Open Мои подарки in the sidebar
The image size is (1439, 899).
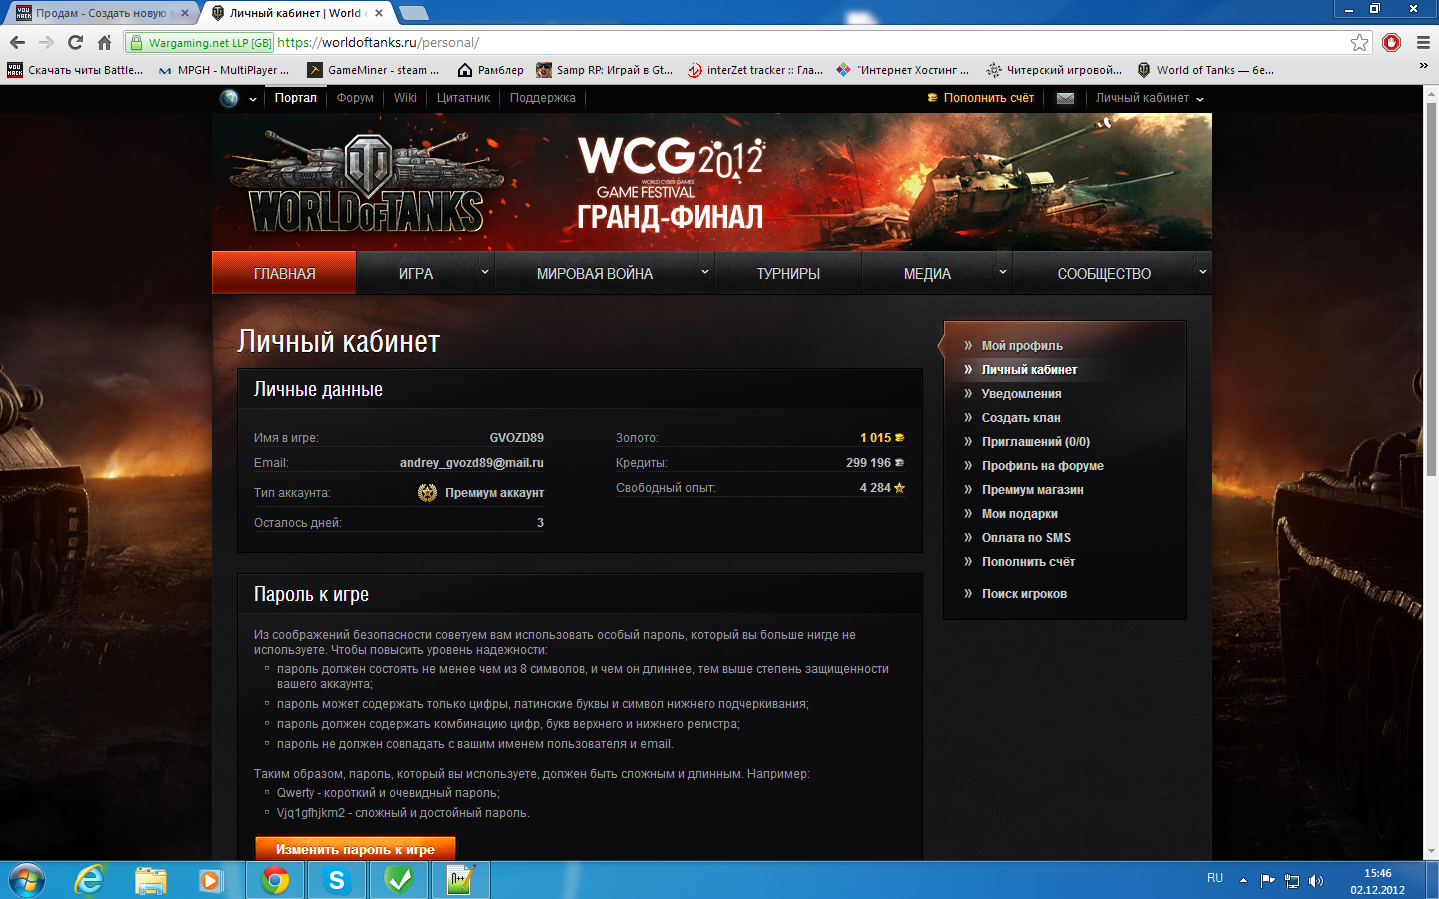pos(1019,514)
